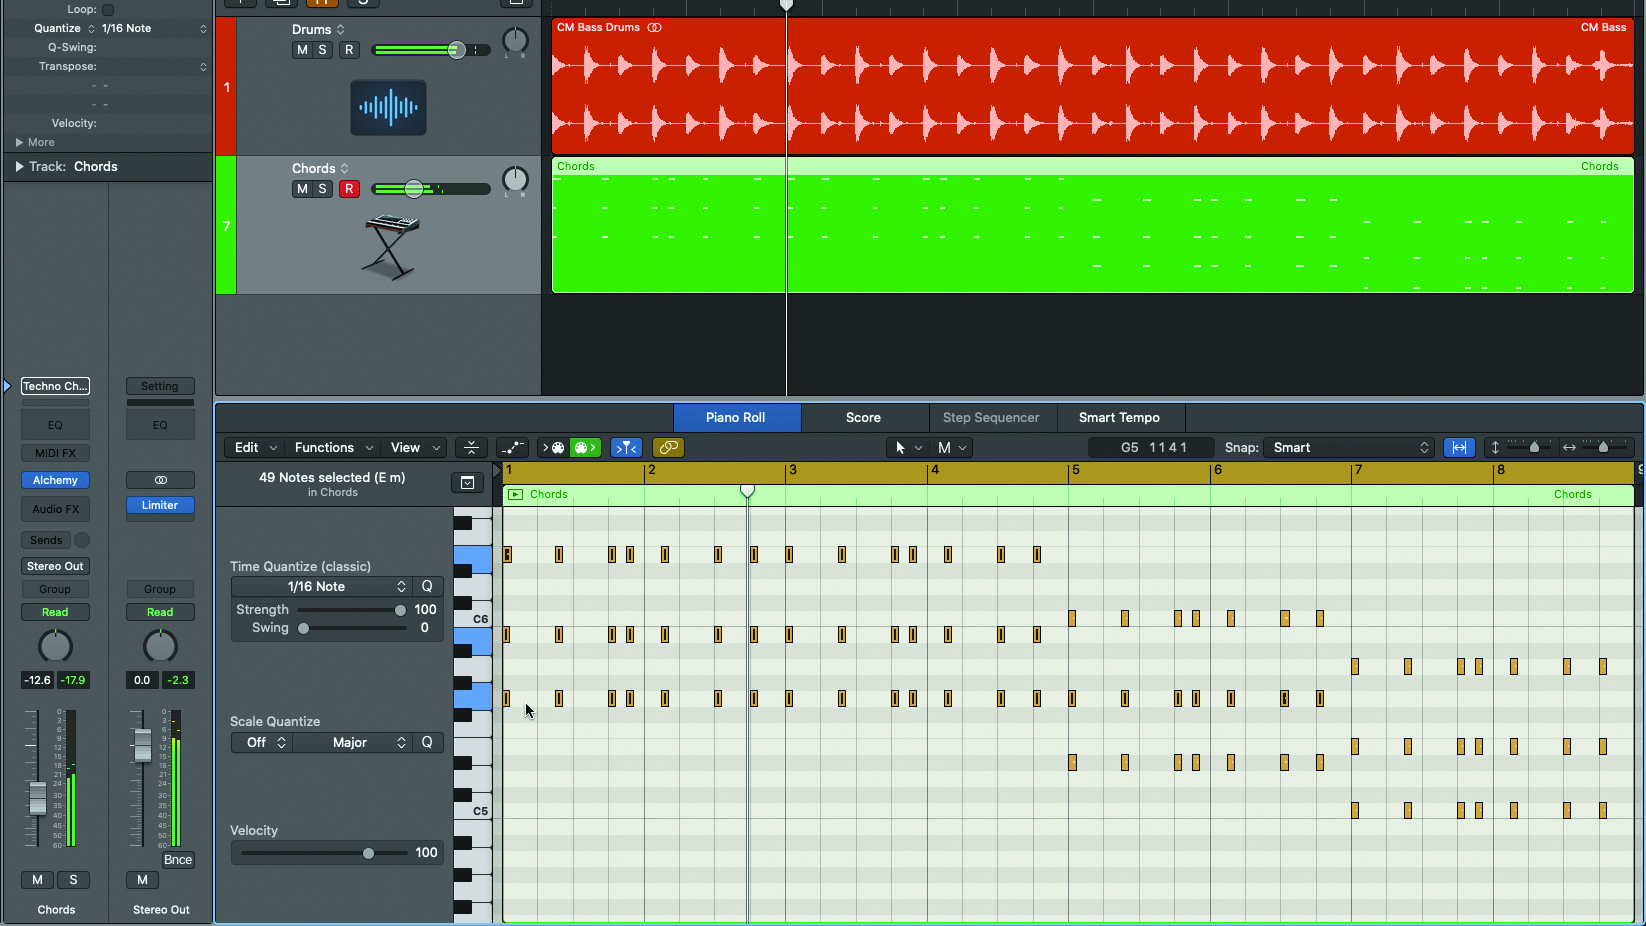This screenshot has height=926, width=1646.
Task: Click the Bnce button
Action: point(178,860)
